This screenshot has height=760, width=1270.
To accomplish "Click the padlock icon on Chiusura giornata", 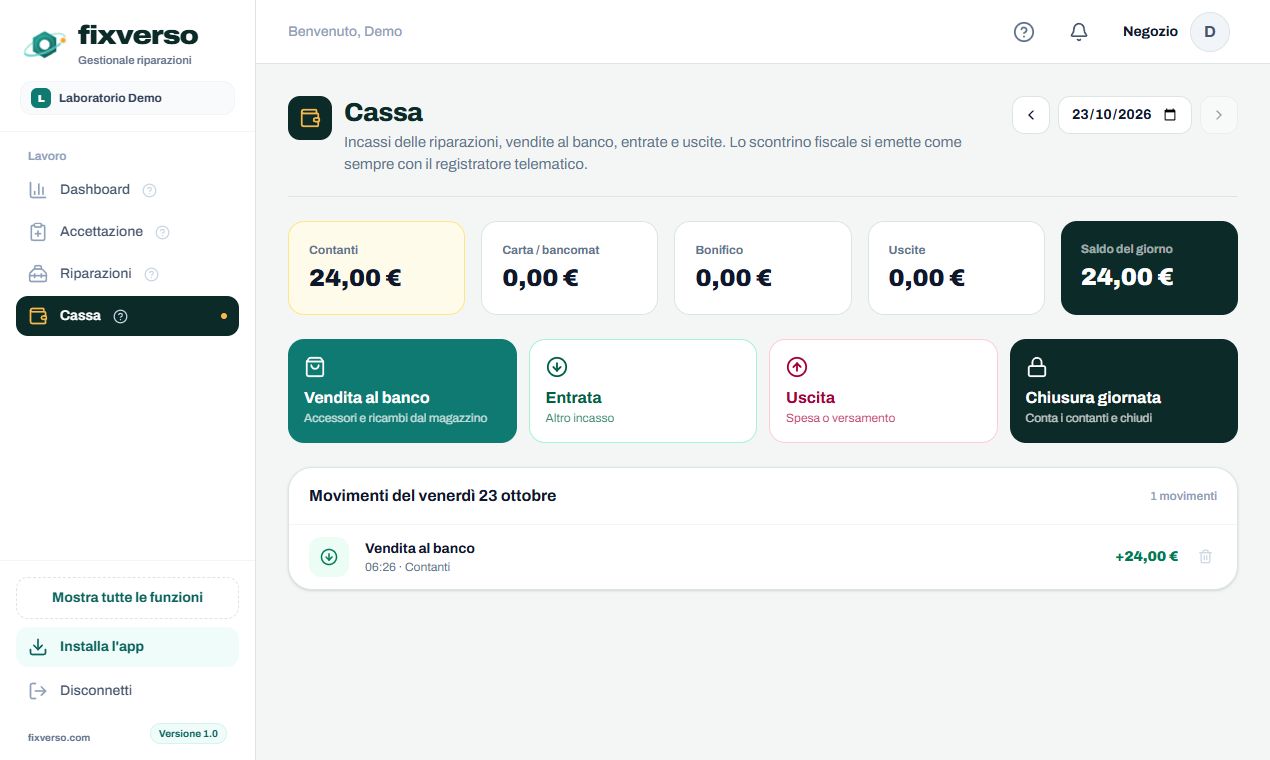I will [1037, 367].
